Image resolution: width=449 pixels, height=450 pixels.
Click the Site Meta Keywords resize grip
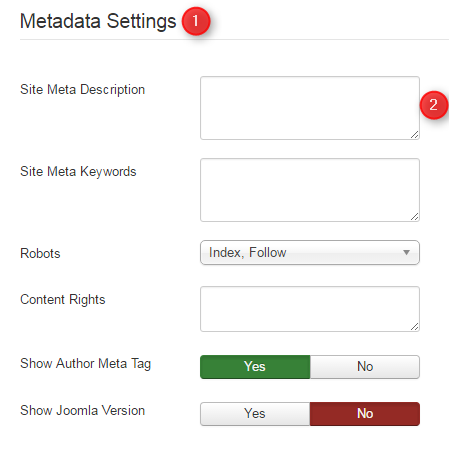[x=414, y=217]
